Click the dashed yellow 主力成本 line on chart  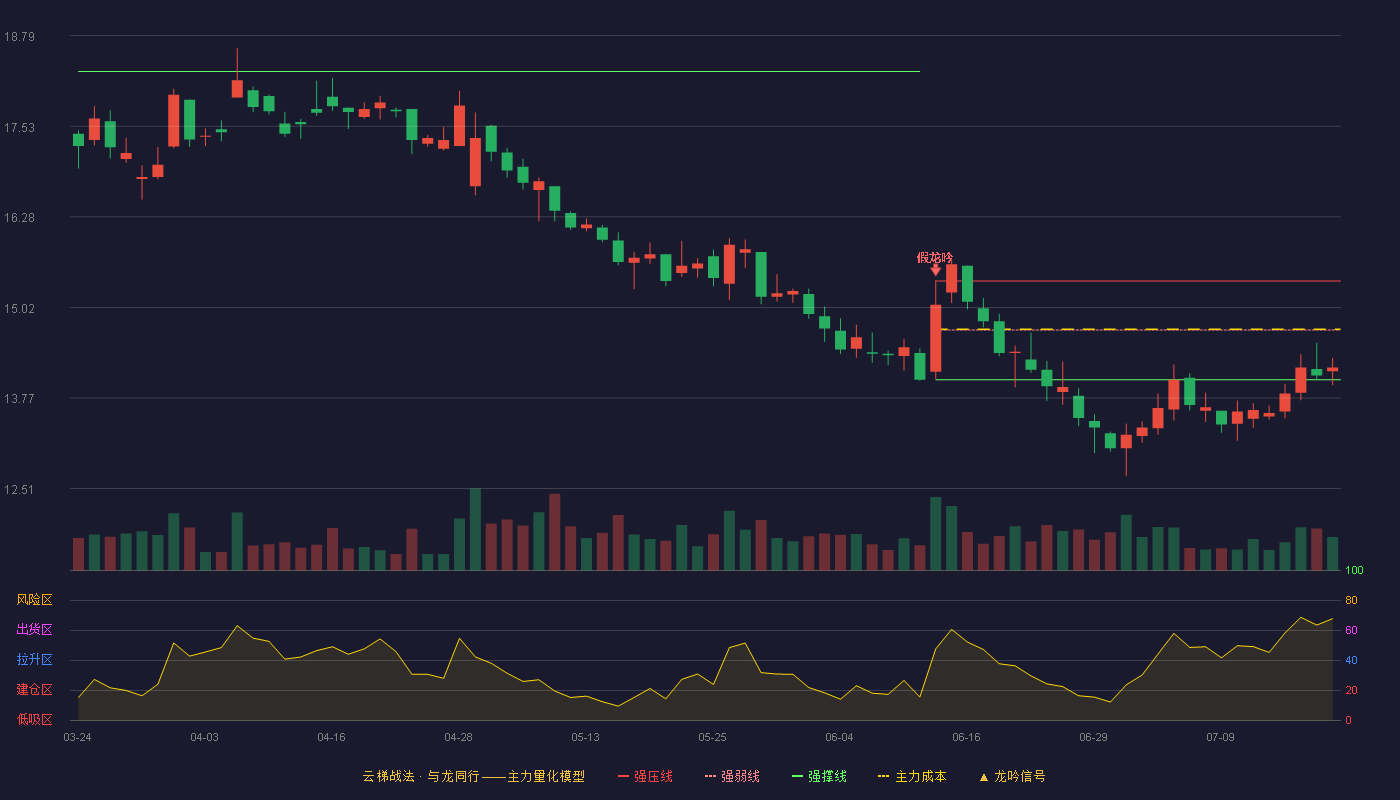(x=1140, y=329)
